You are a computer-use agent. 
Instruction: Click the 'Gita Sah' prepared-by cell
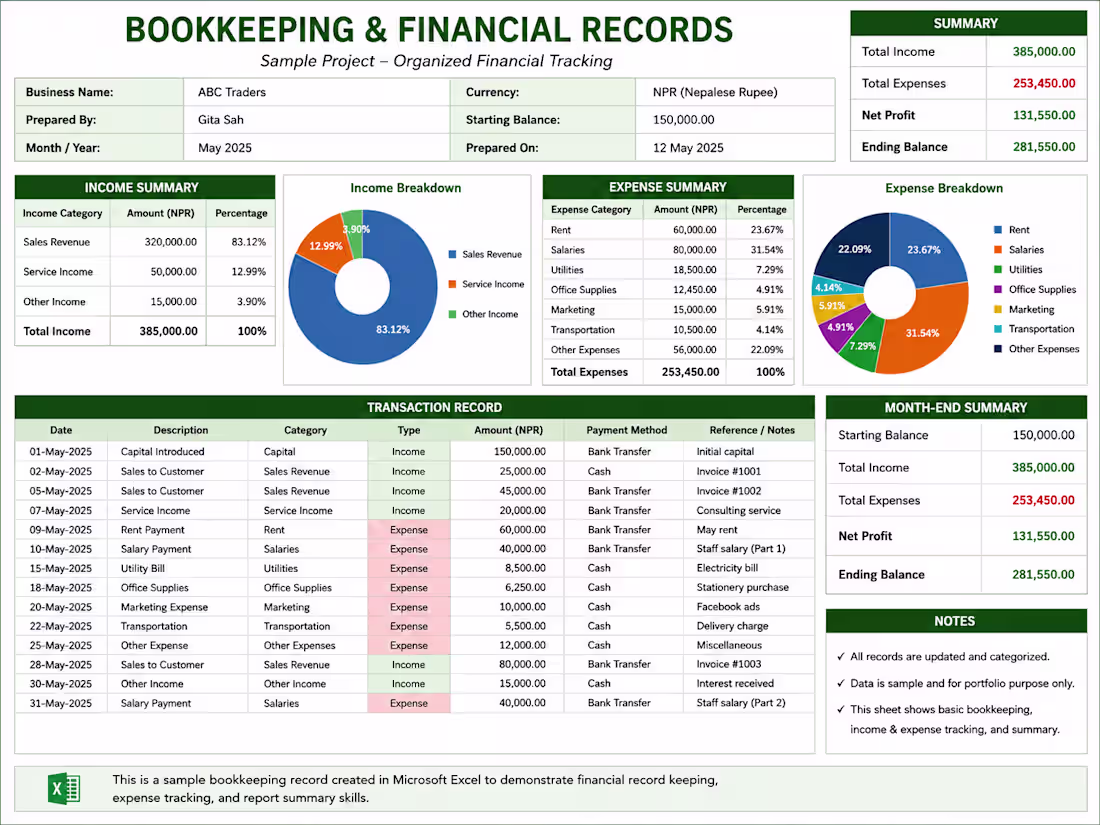click(316, 120)
